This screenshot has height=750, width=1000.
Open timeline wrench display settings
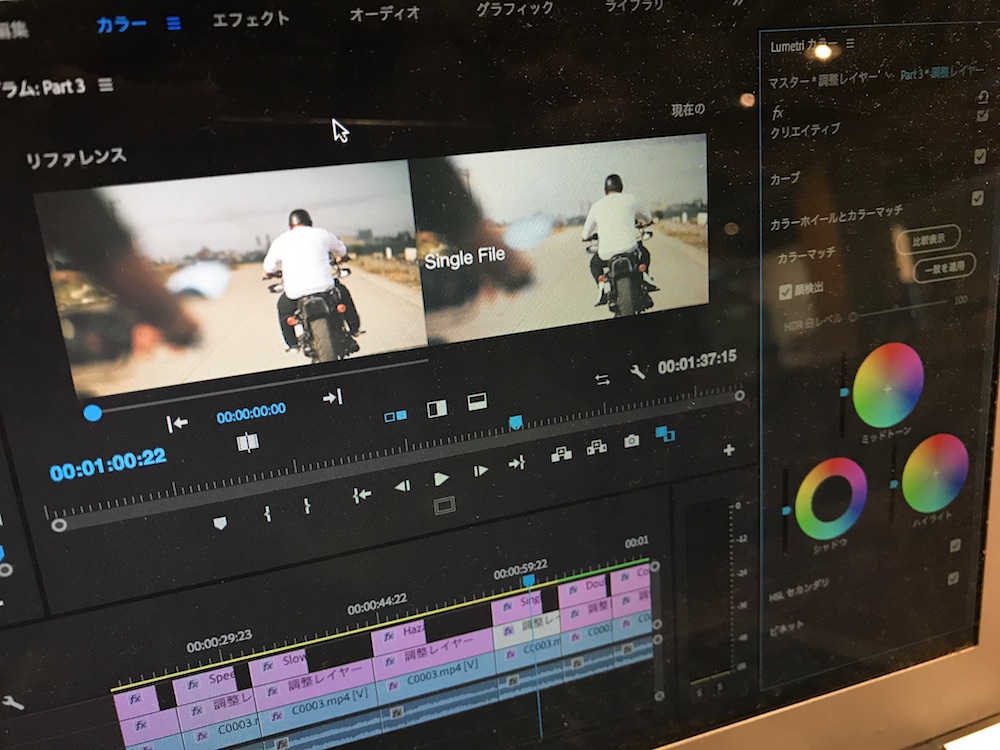13,703
